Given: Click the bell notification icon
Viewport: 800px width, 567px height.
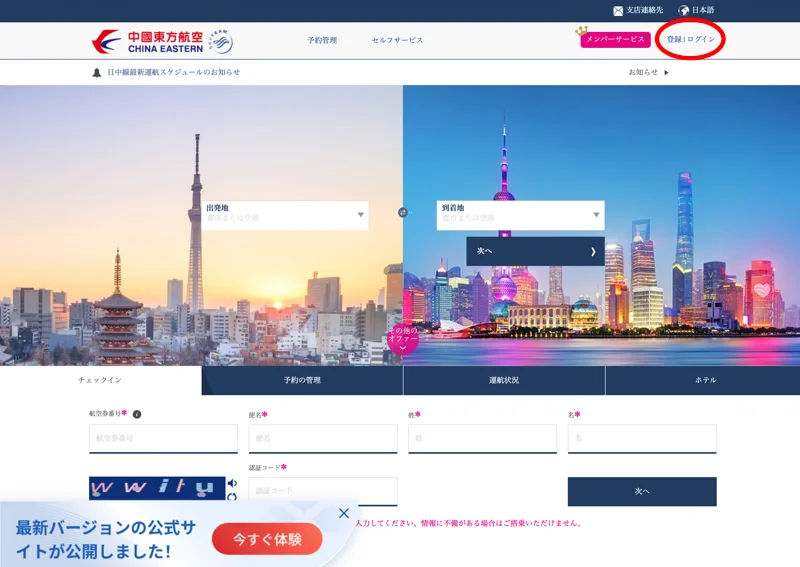Looking at the screenshot, I should [x=96, y=72].
